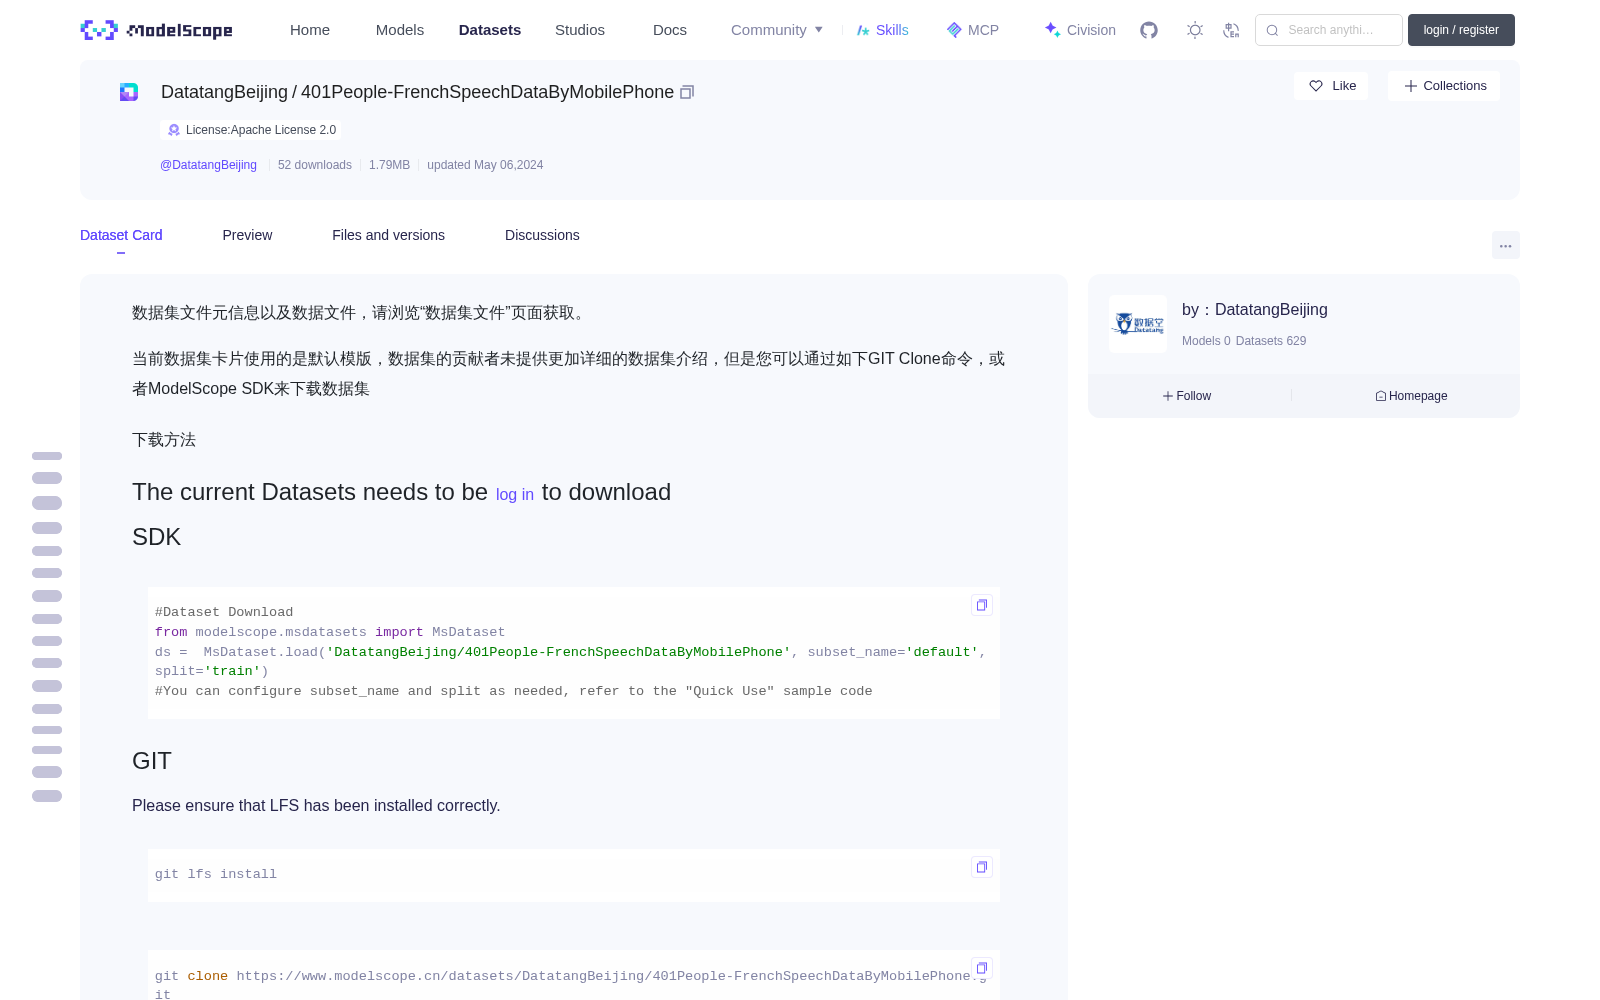
Task: Open the GitHub icon link
Action: 1149,30
